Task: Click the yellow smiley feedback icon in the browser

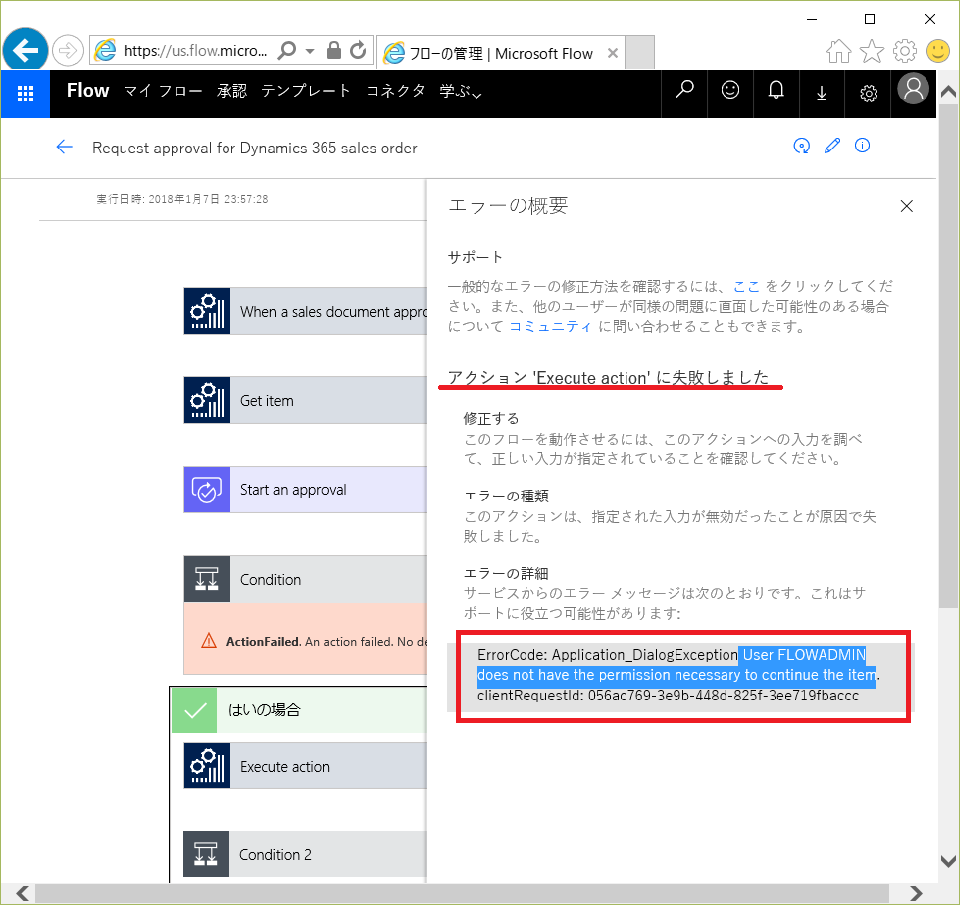Action: [x=937, y=51]
